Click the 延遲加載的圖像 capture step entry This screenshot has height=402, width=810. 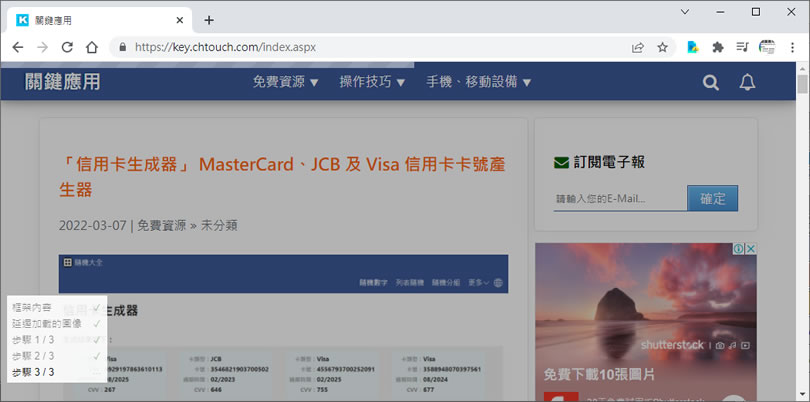56,323
